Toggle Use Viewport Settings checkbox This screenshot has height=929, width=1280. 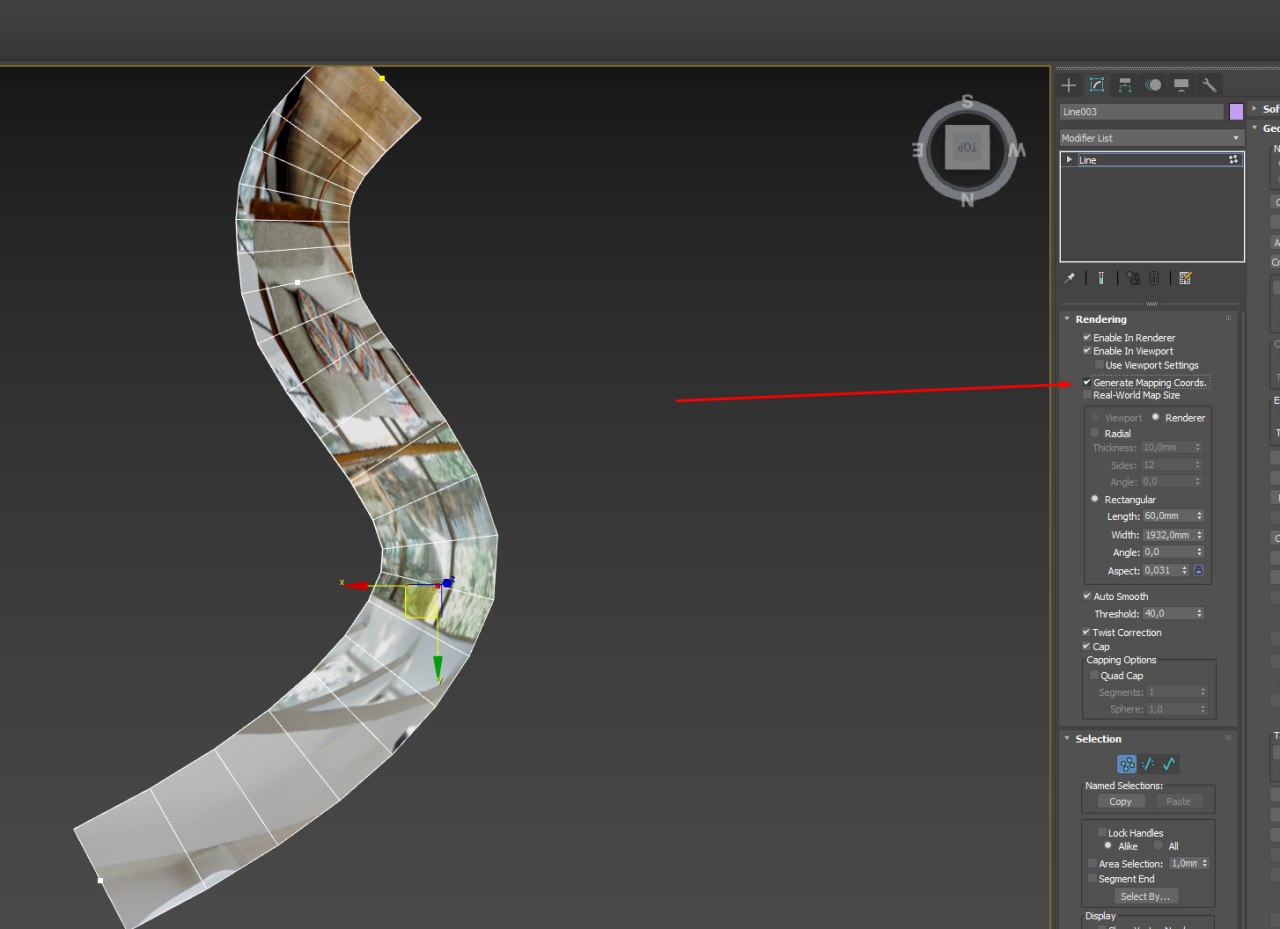1100,365
